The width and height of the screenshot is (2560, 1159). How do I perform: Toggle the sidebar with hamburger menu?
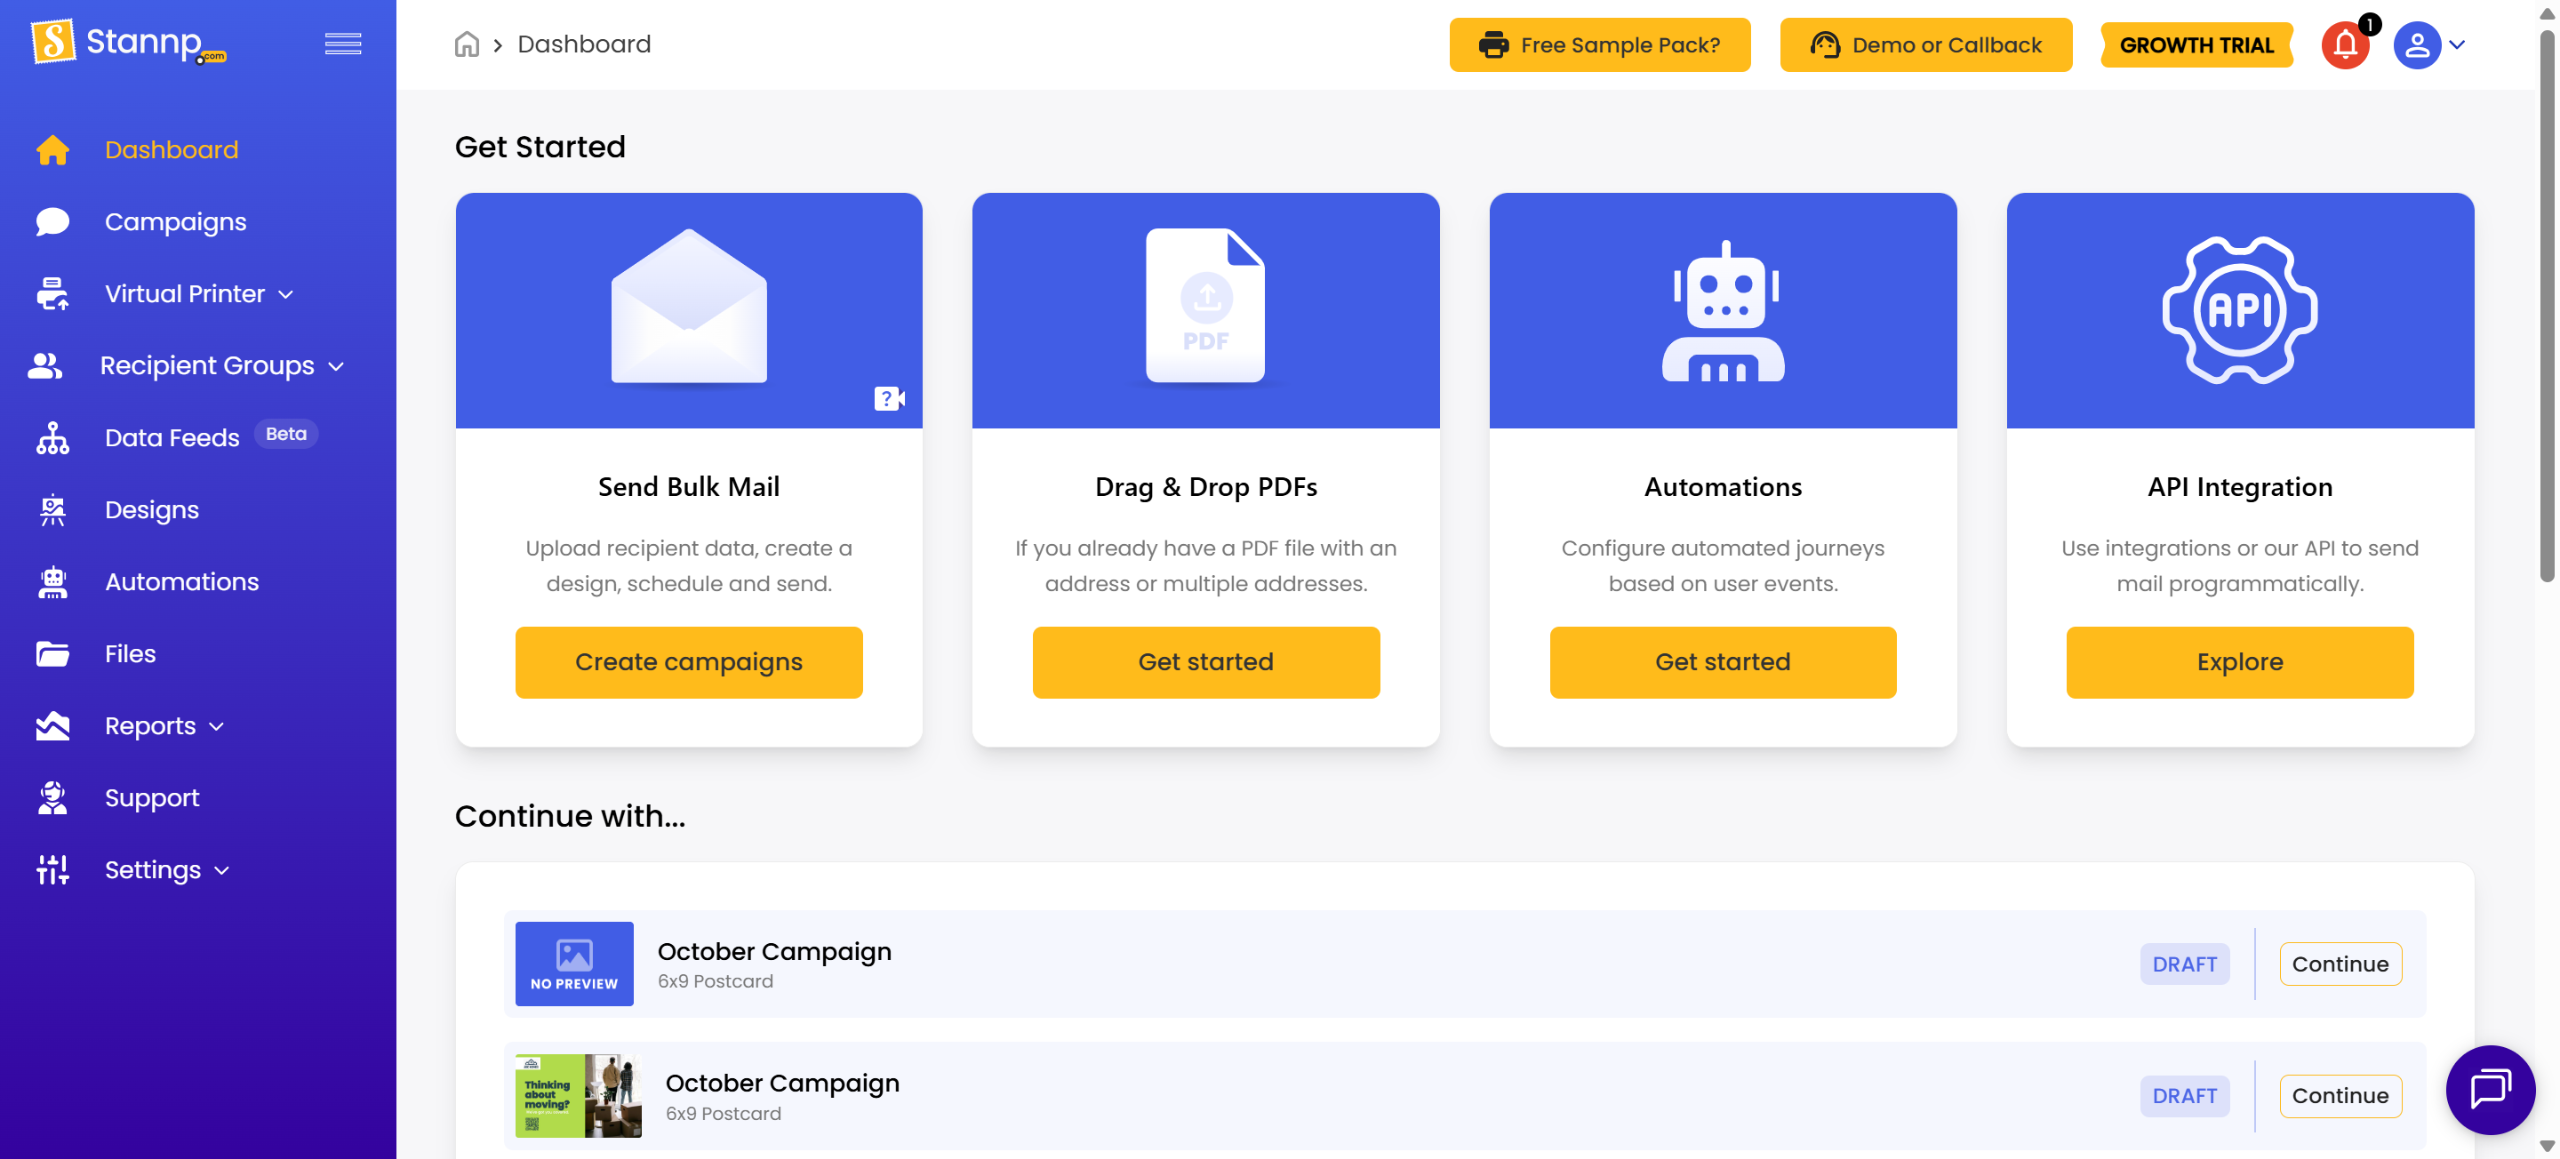(343, 44)
